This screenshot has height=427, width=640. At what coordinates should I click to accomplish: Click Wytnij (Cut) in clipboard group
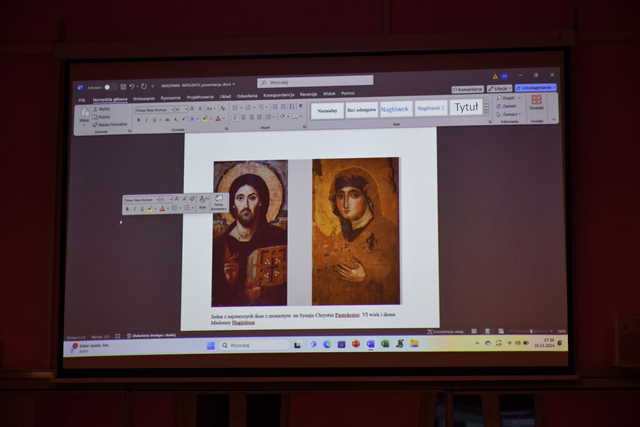[x=102, y=109]
